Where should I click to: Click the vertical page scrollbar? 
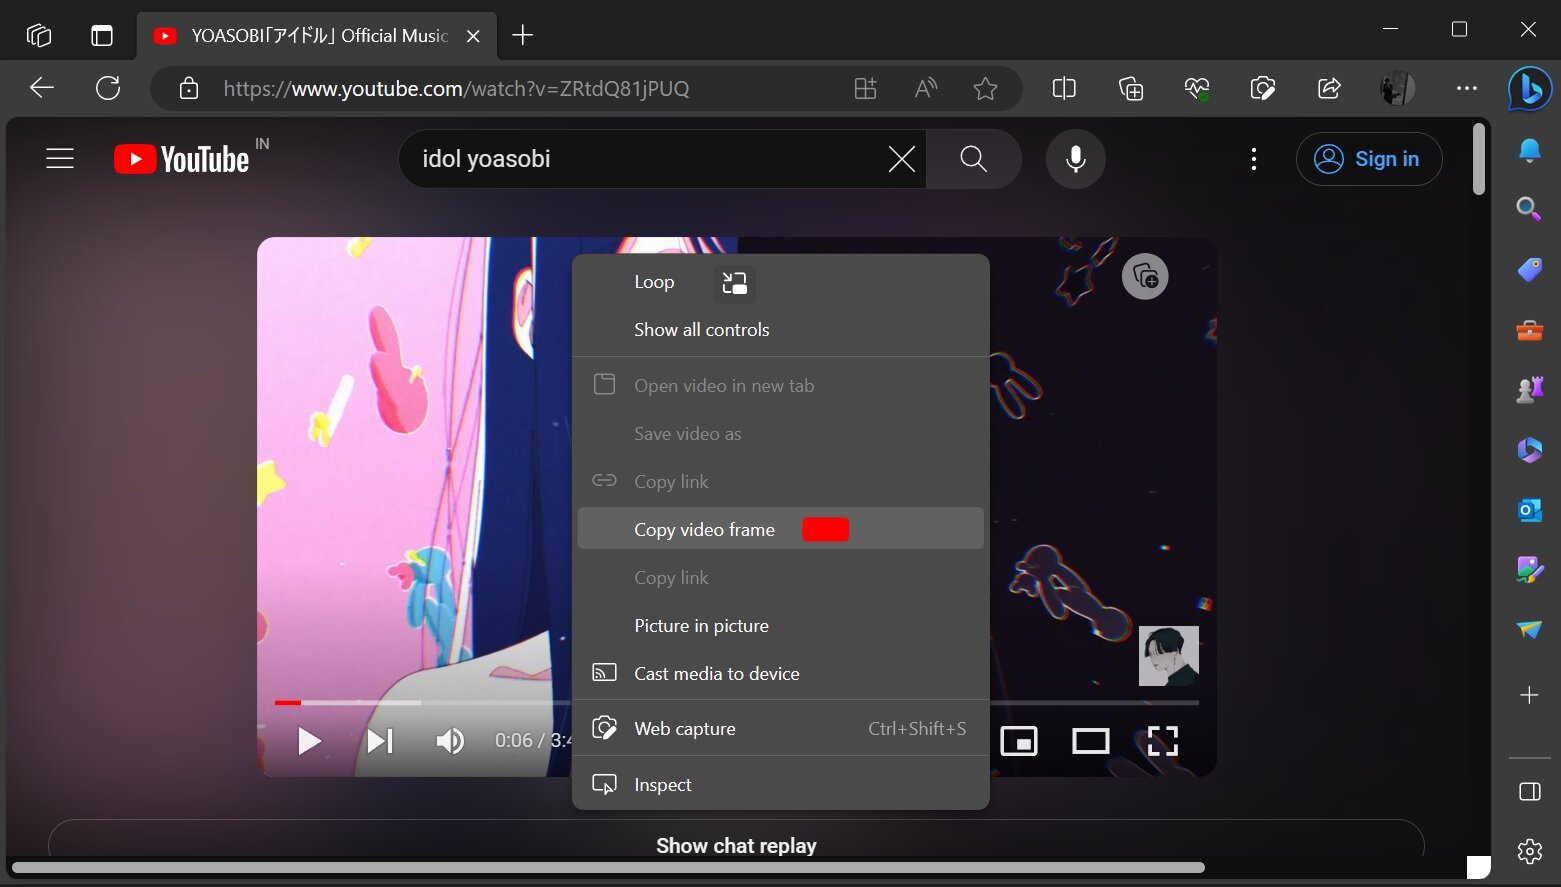pos(1479,159)
